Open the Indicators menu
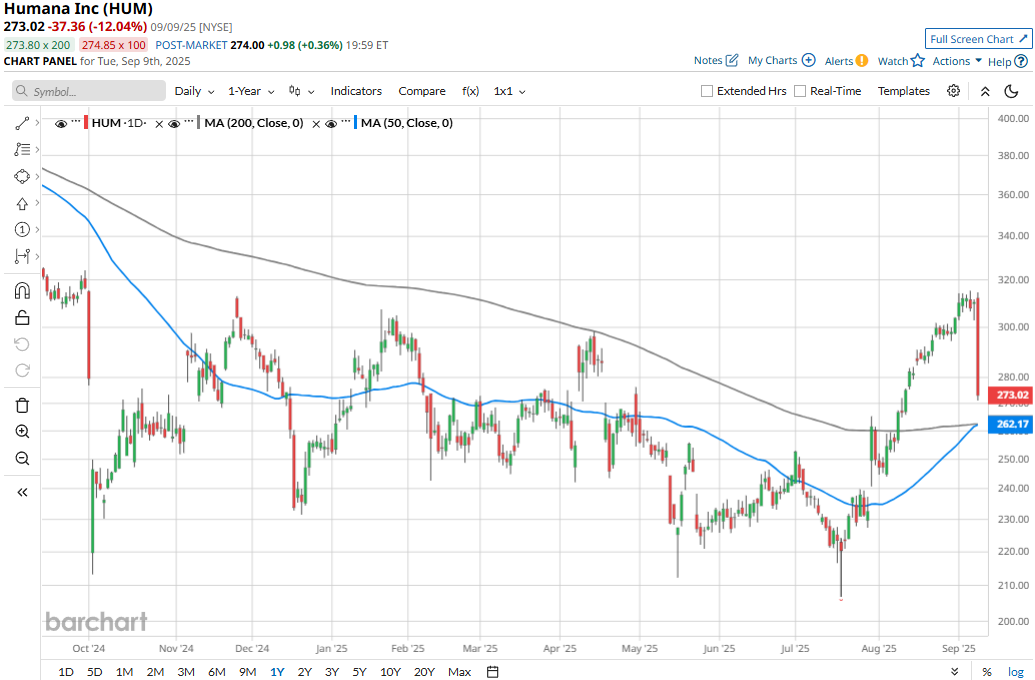This screenshot has height=680, width=1035. pos(356,91)
